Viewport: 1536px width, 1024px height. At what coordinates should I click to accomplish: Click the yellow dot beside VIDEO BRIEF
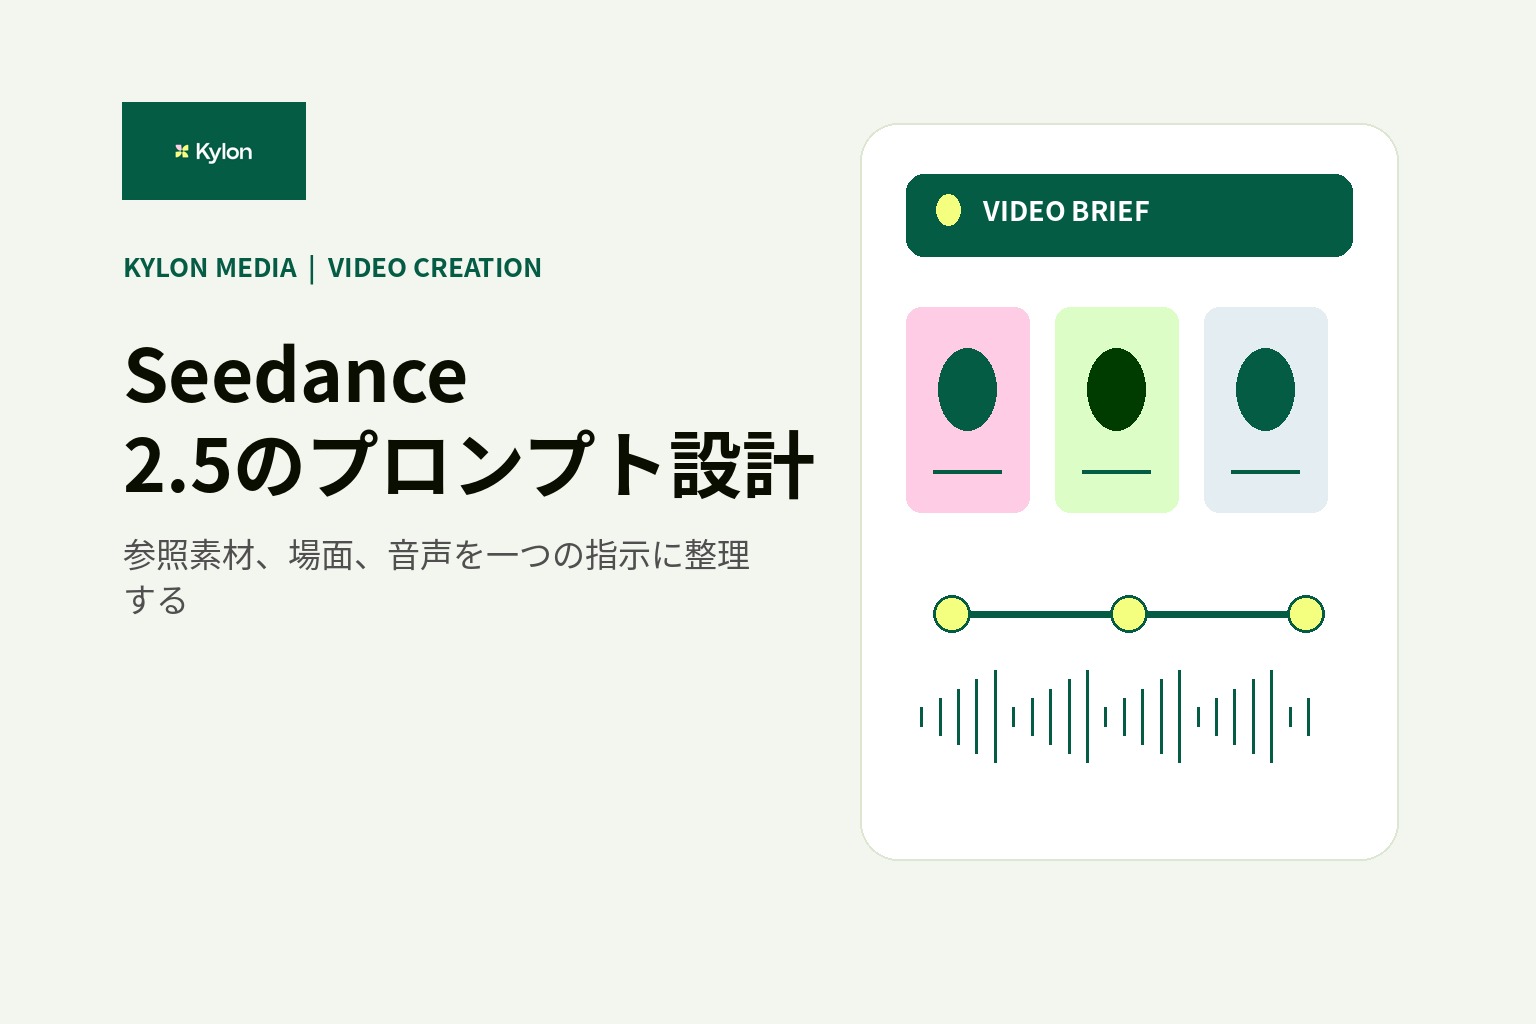pos(948,211)
